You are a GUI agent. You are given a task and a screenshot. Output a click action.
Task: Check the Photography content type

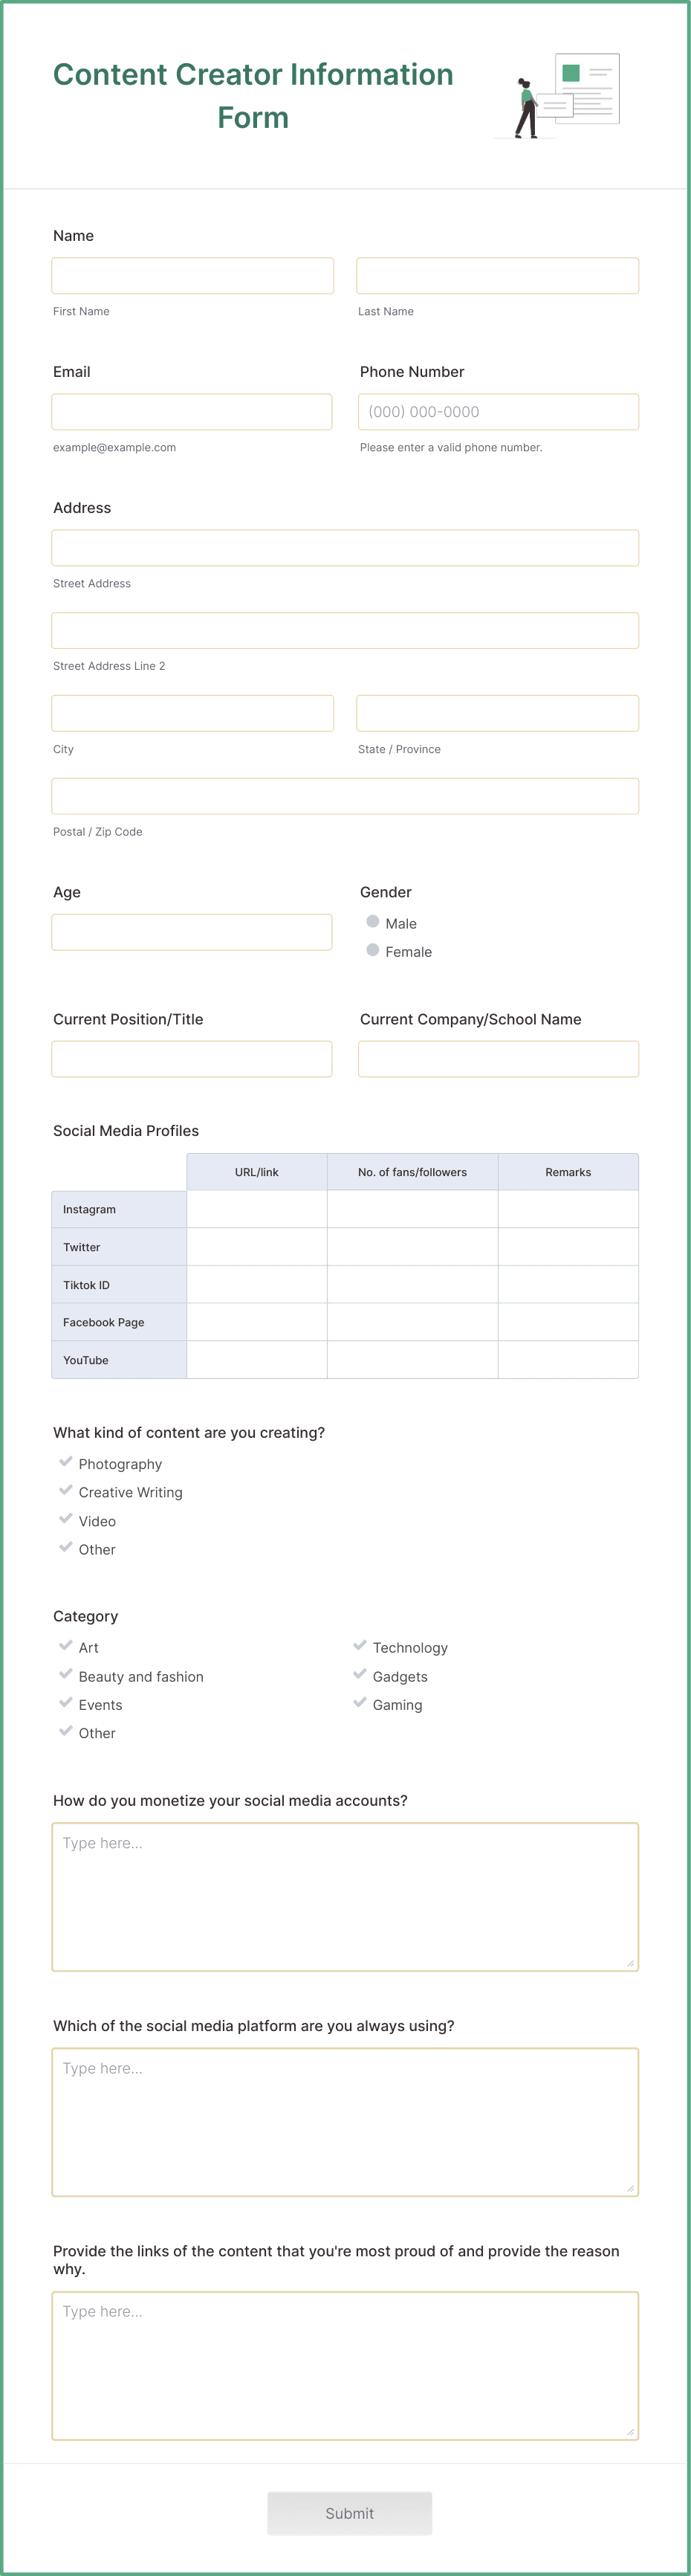point(65,1463)
